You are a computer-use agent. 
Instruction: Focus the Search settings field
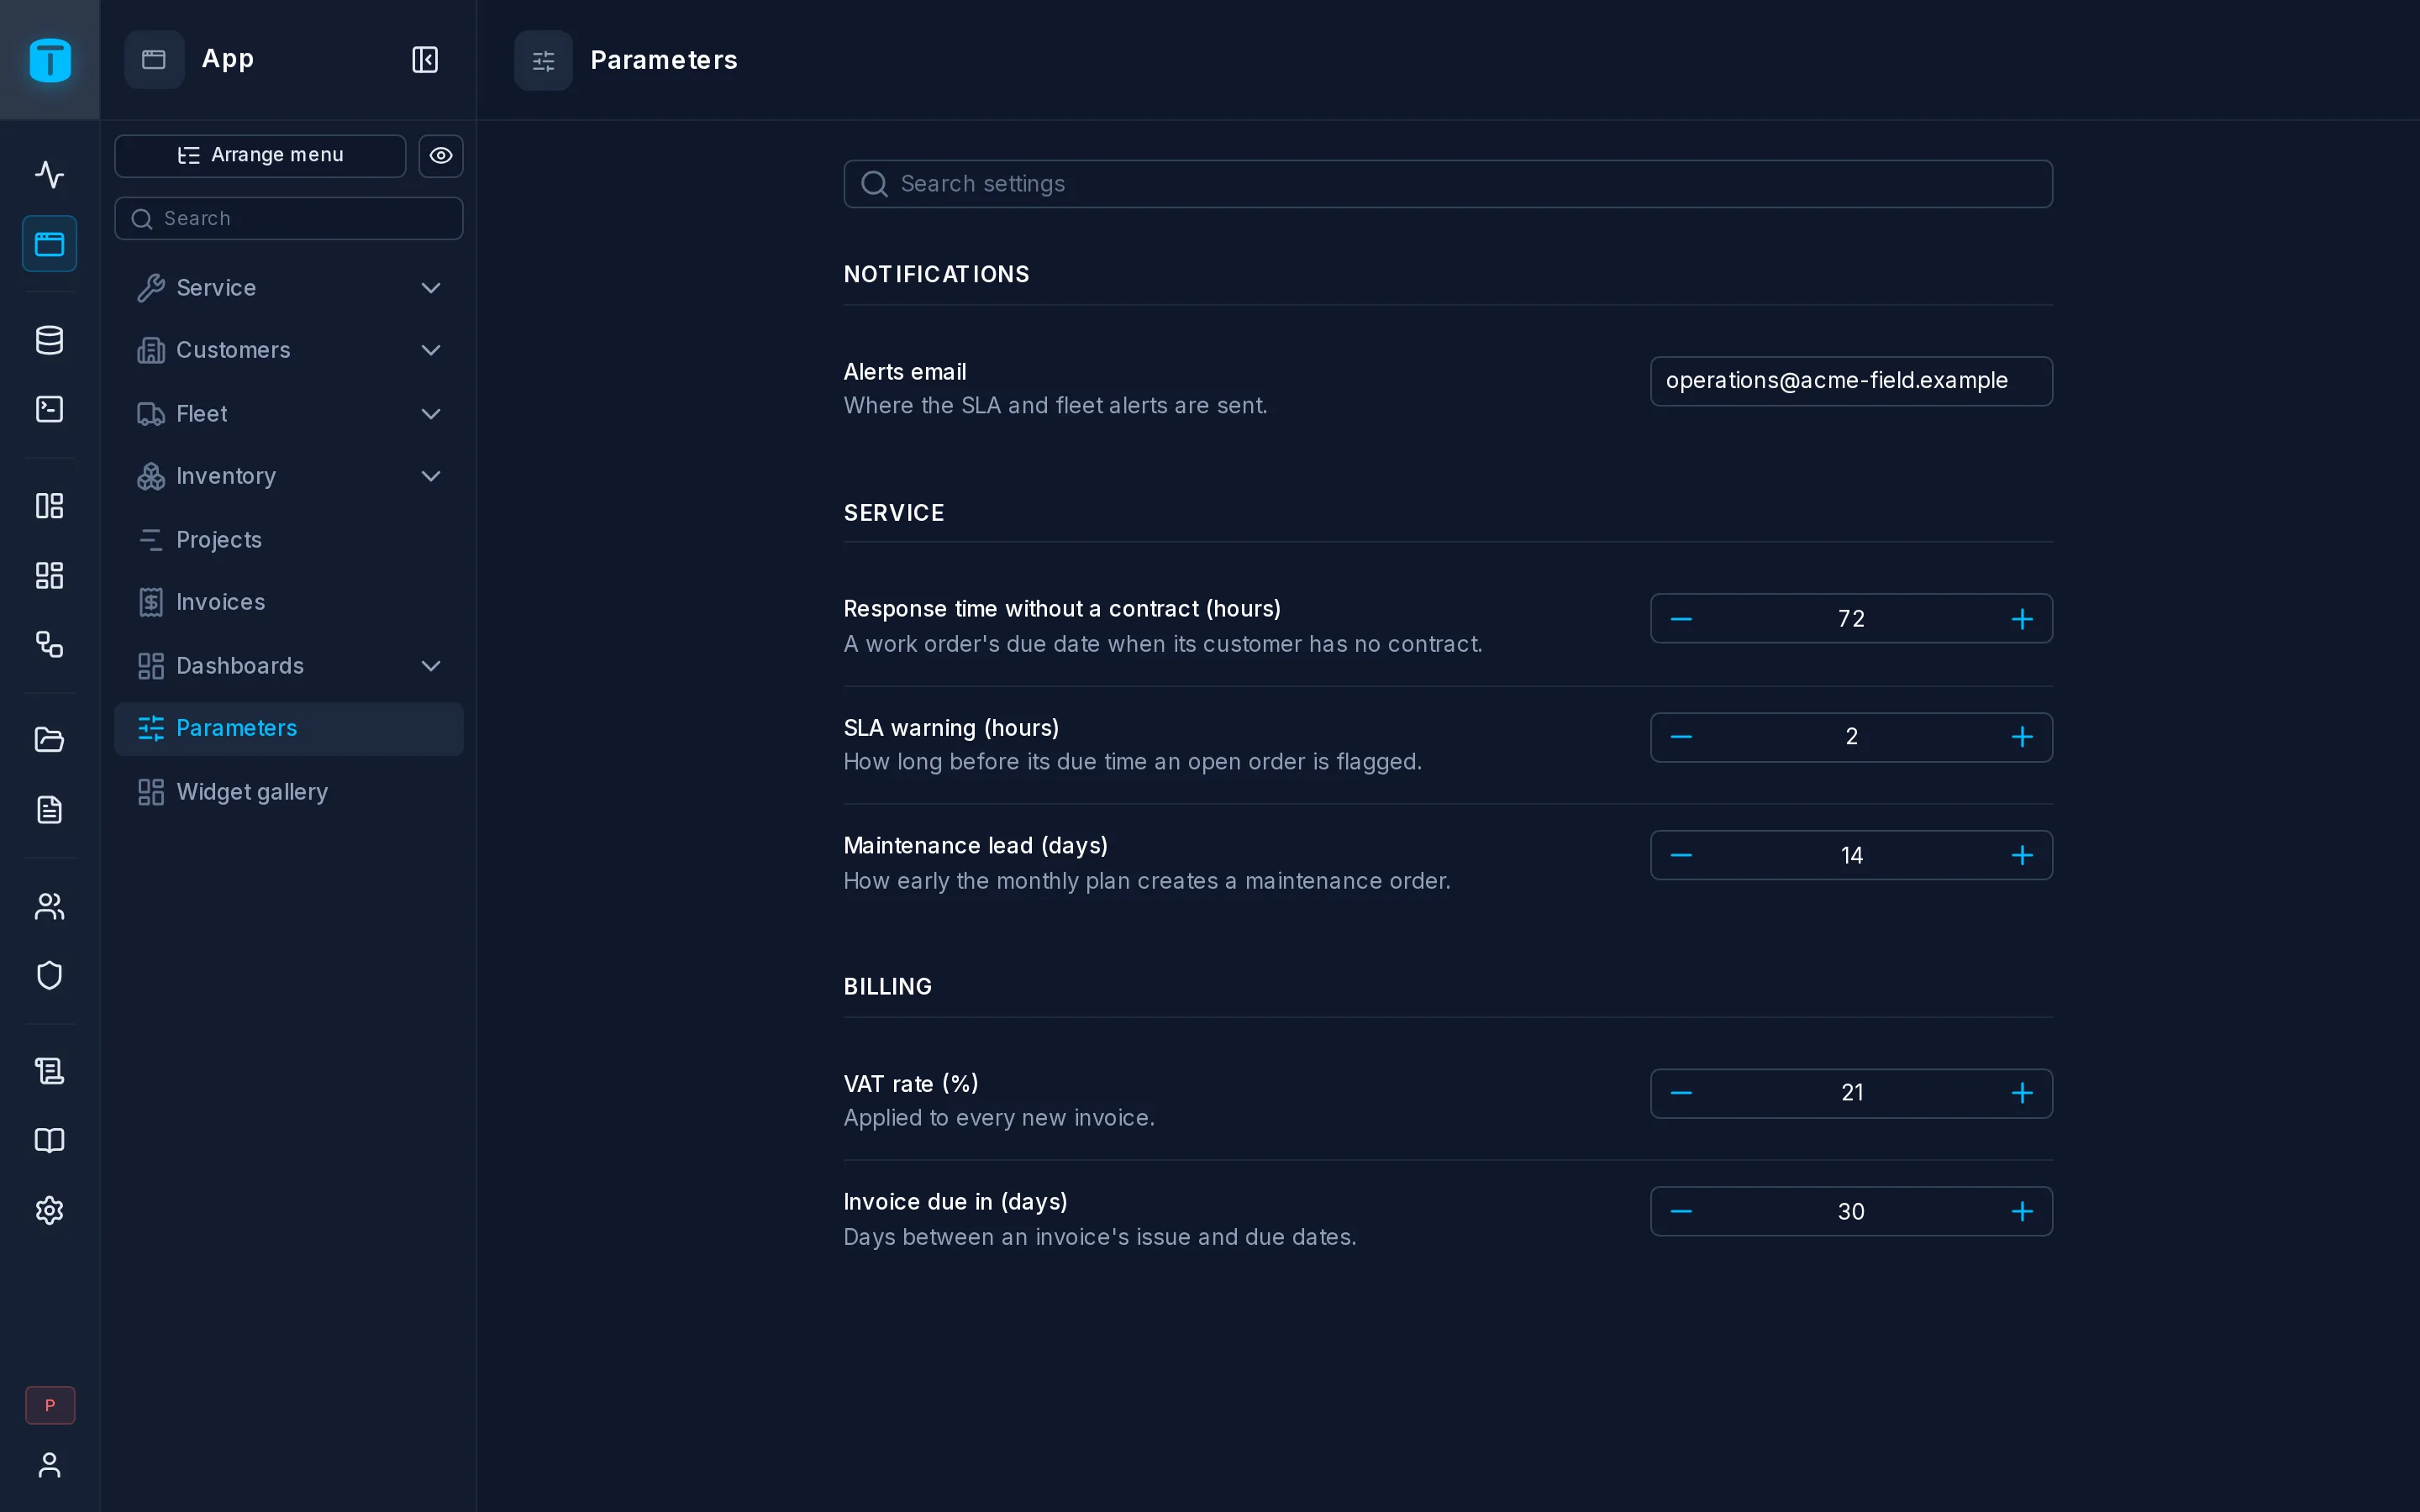click(x=1448, y=184)
